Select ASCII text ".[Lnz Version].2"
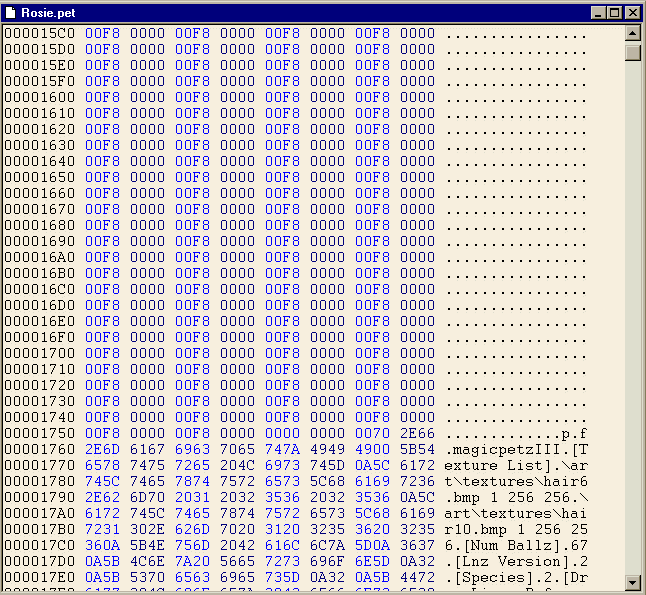The width and height of the screenshot is (646, 595). click(x=516, y=561)
